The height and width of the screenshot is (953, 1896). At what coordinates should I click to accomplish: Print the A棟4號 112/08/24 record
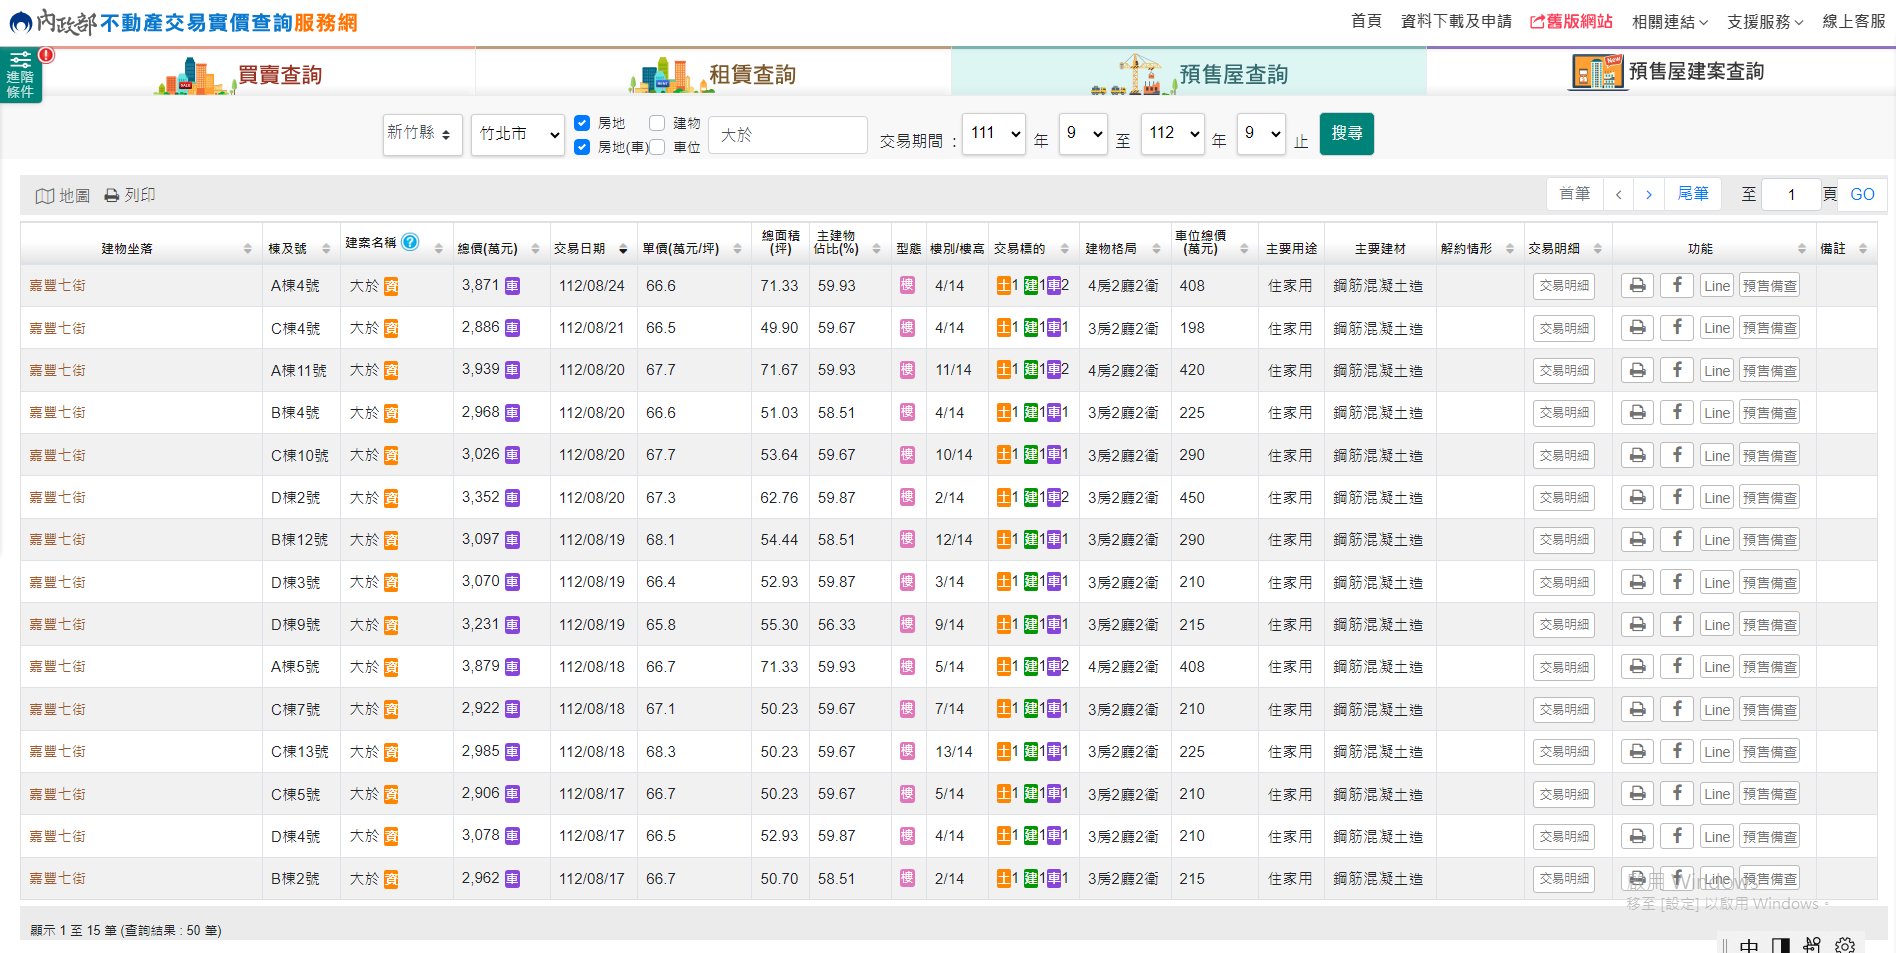1637,286
